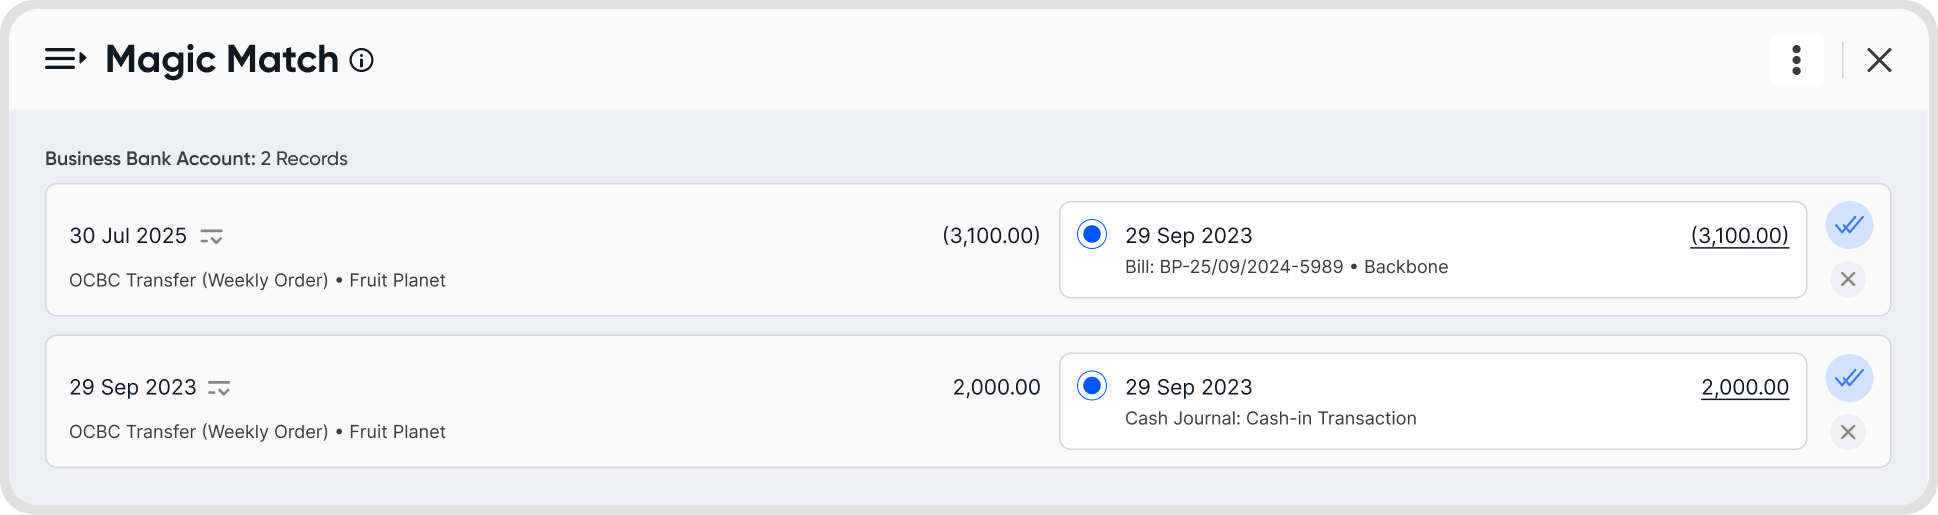Confirm match for the 3,100.00 record
Screen dimensions: 1938x515
click(x=1849, y=225)
